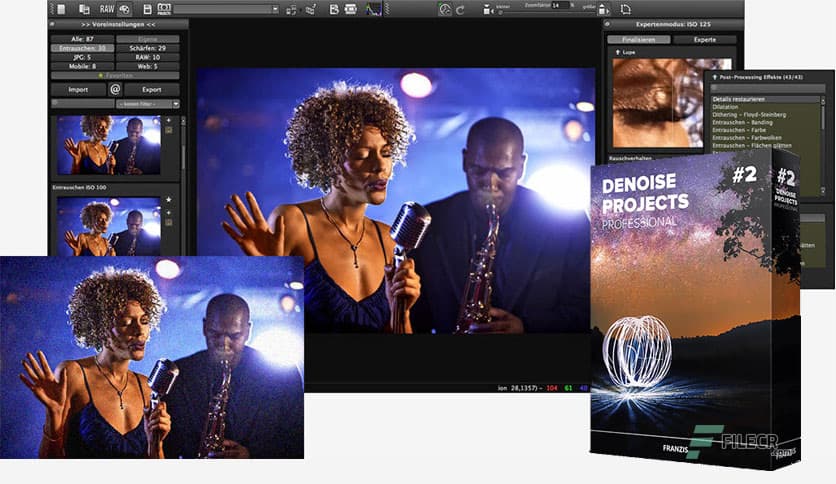Viewport: 836px width, 484px height.
Task: Click the crop/rotate icon in toolbar
Action: pos(625,9)
